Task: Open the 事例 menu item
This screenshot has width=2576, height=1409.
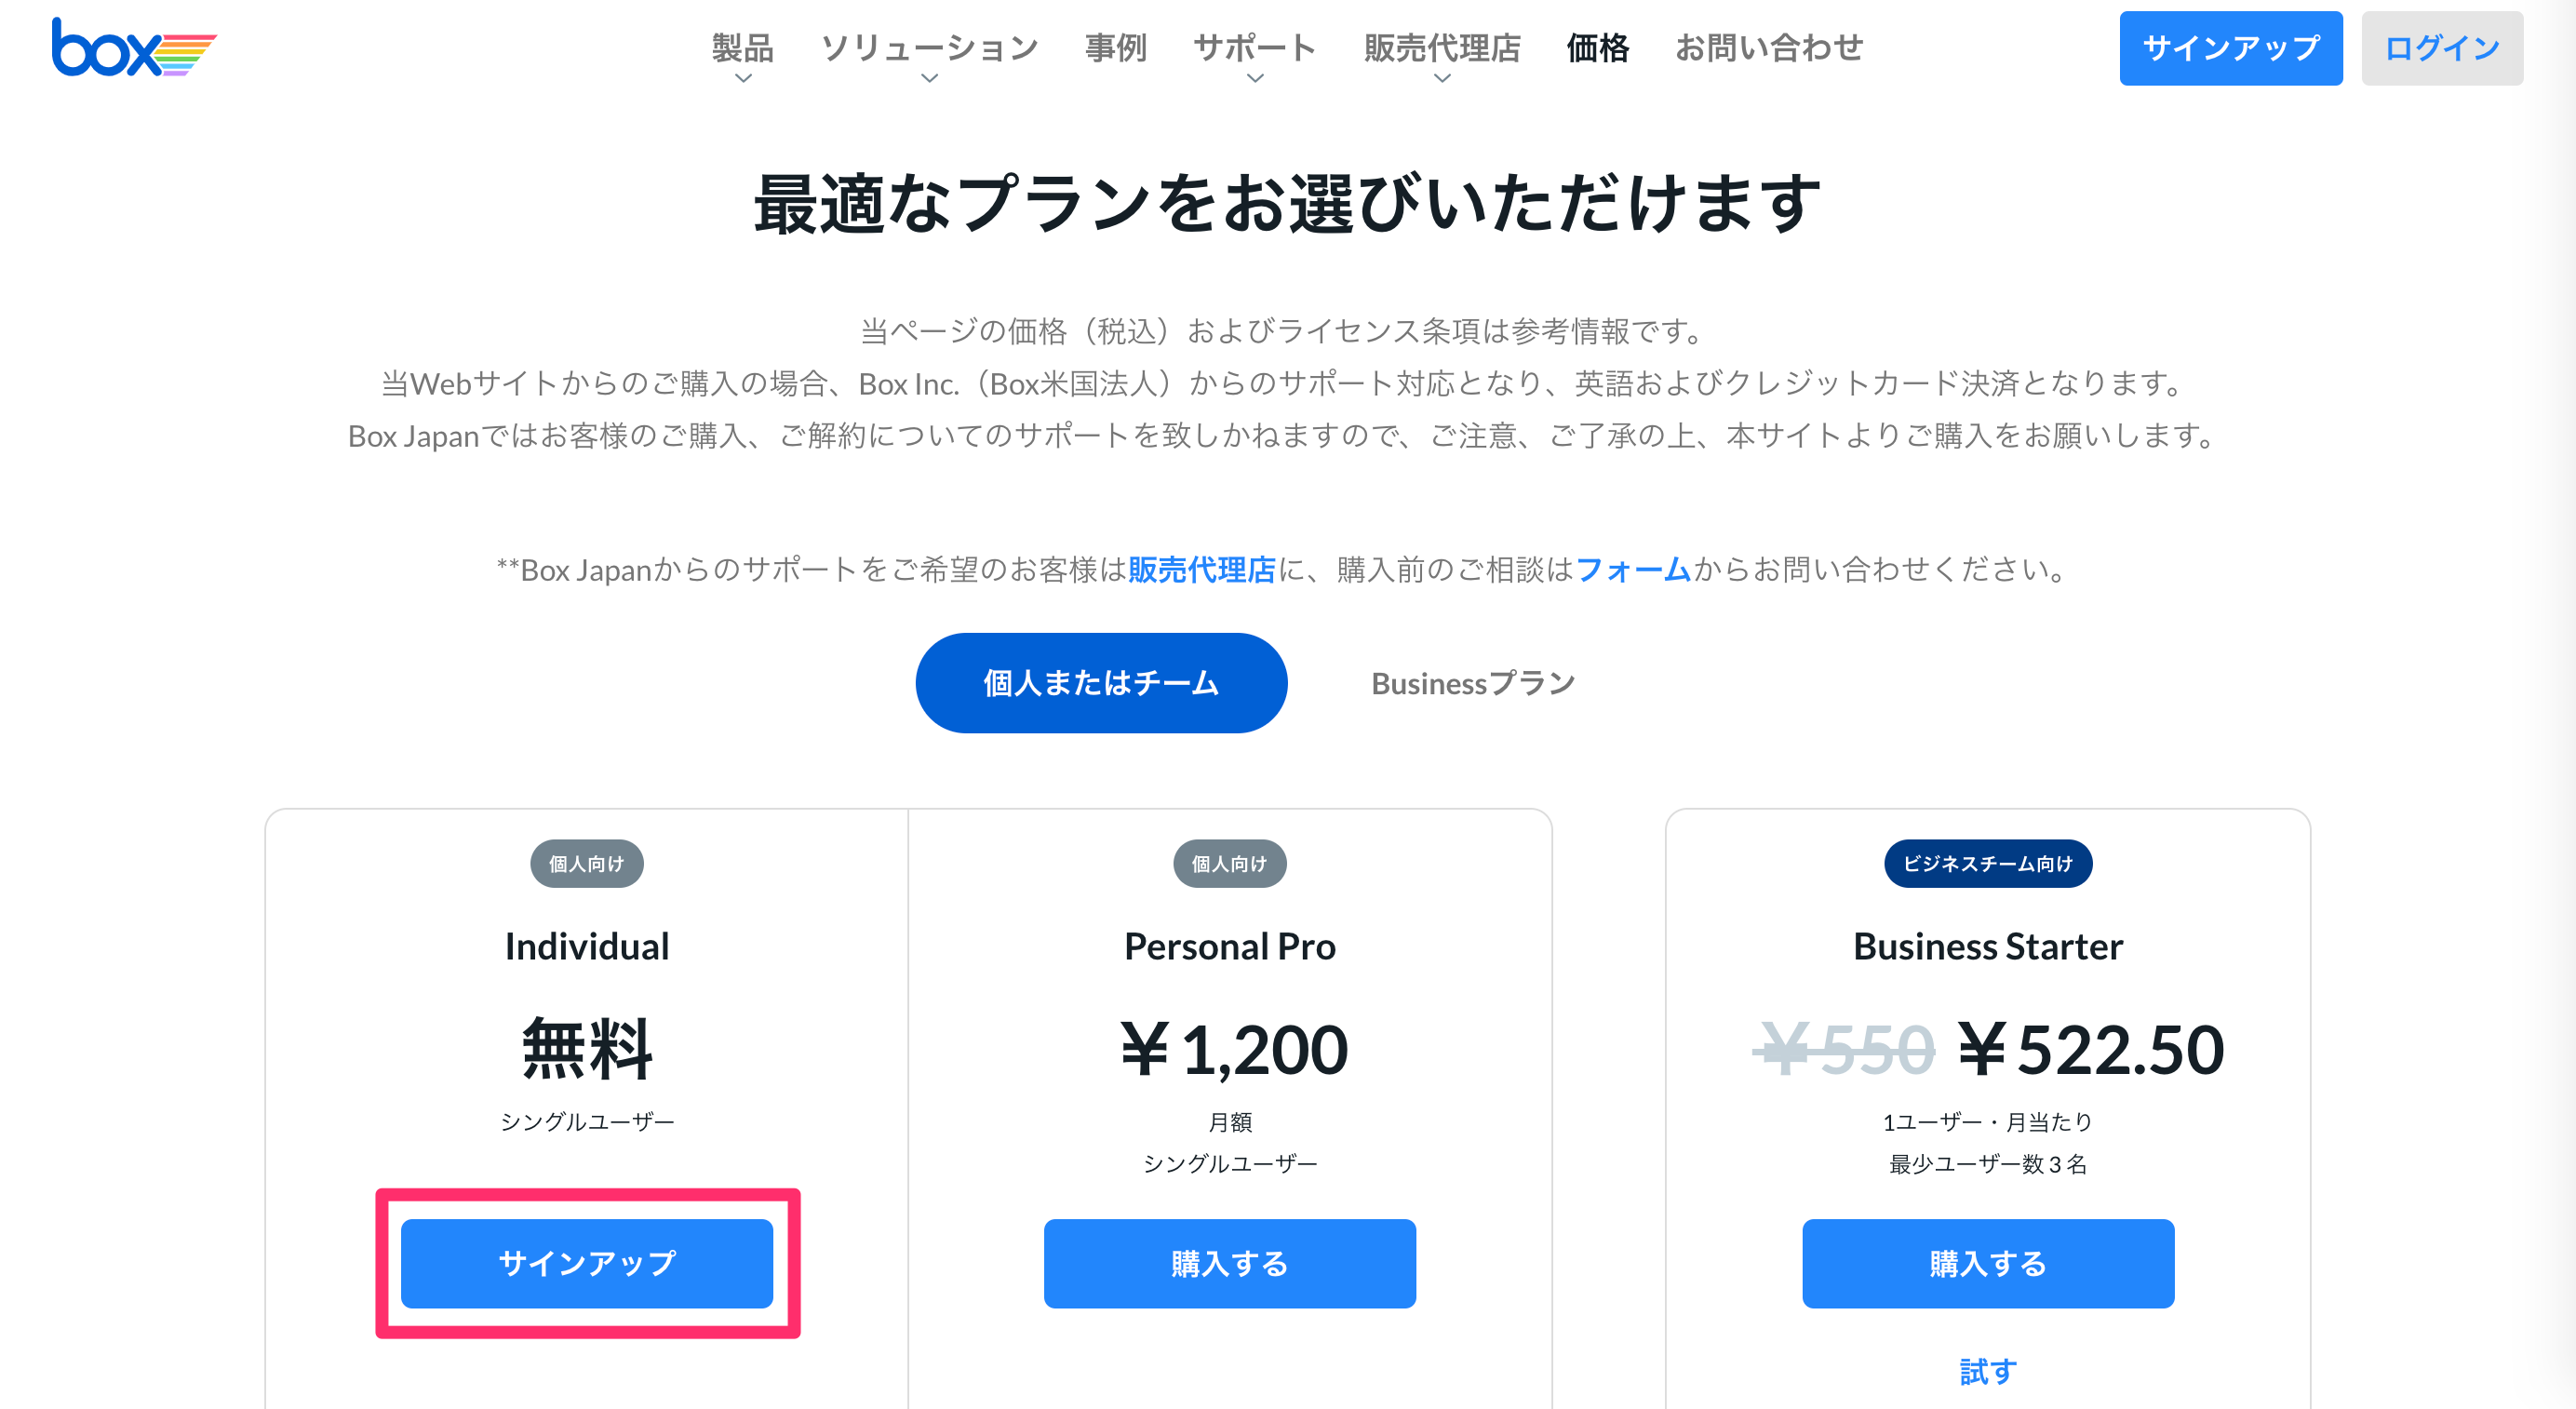Action: (x=1116, y=48)
